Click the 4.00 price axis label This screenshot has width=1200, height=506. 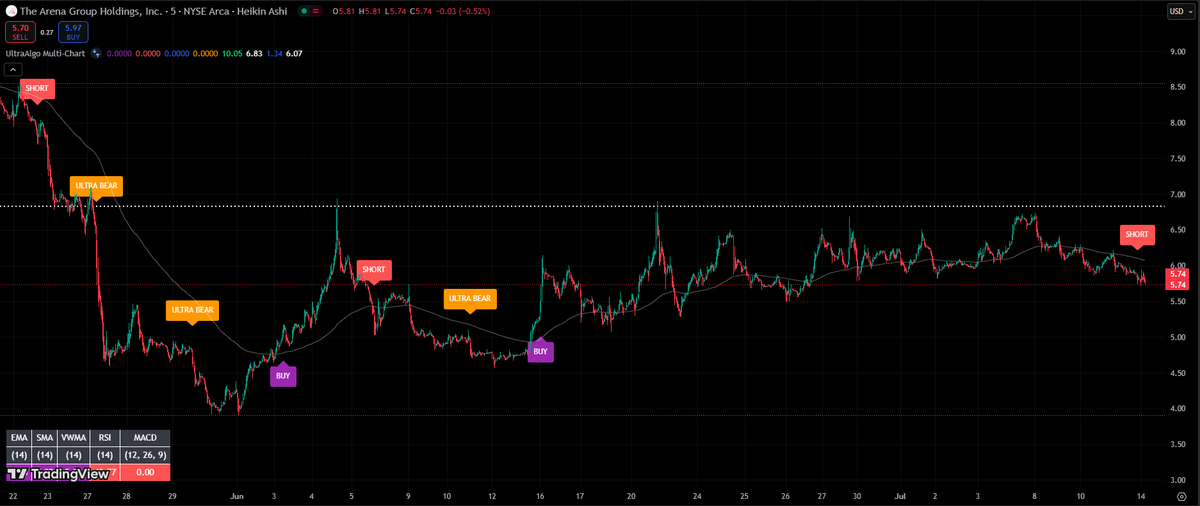1177,408
